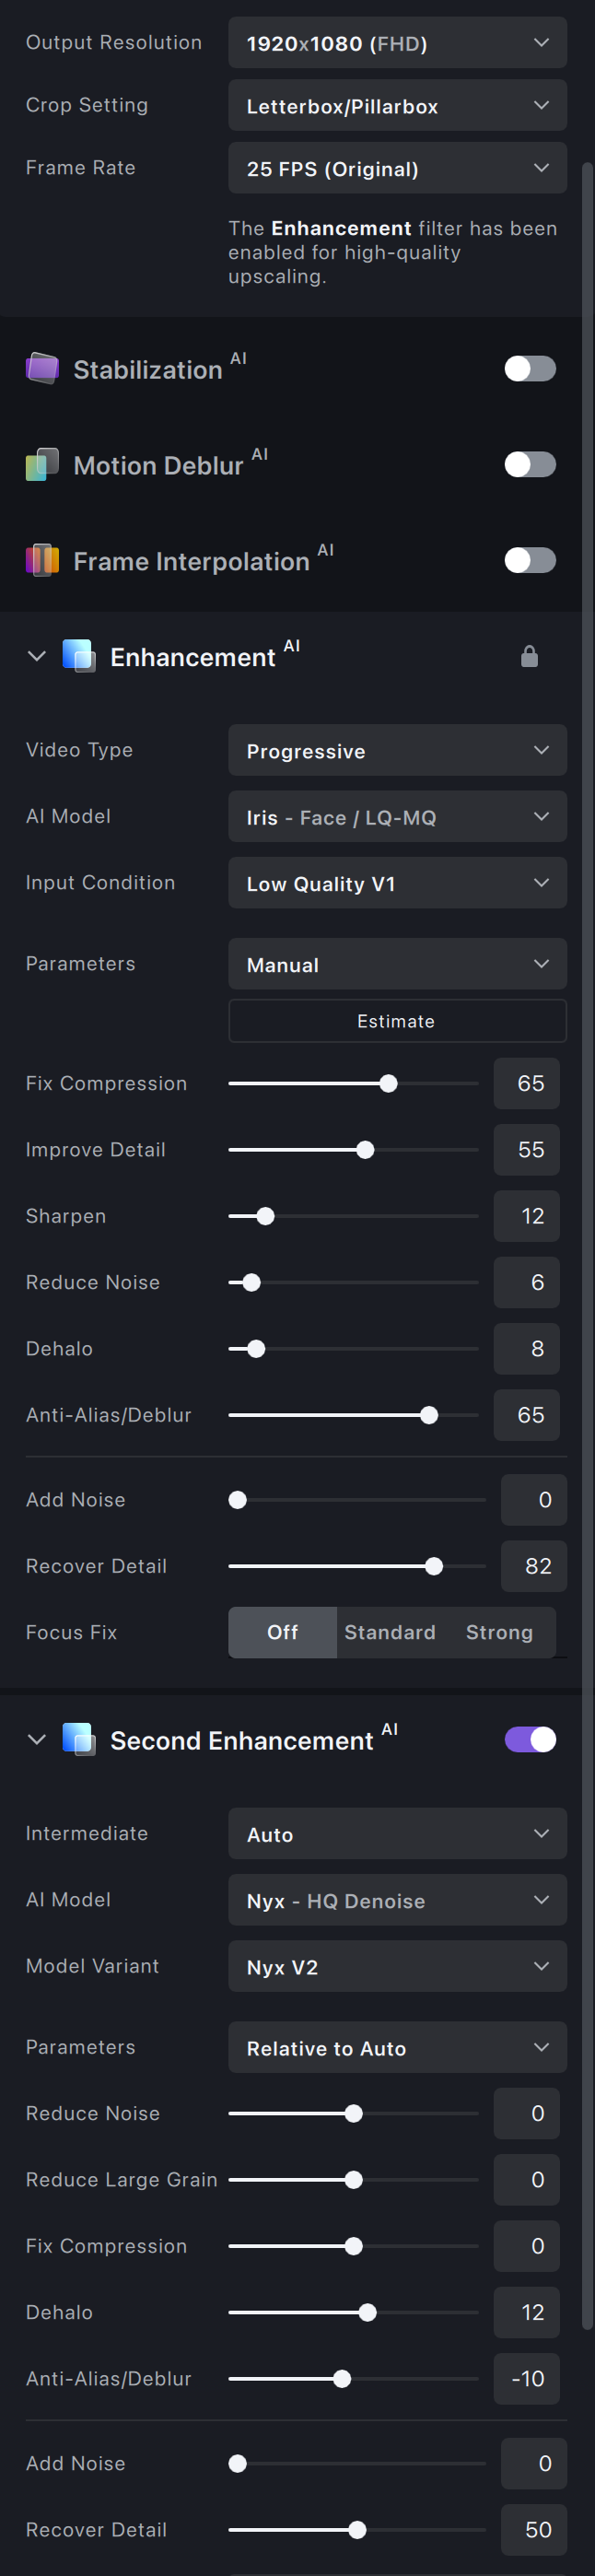595x2576 pixels.
Task: Turn on Frame Interpolation switch
Action: pos(529,560)
